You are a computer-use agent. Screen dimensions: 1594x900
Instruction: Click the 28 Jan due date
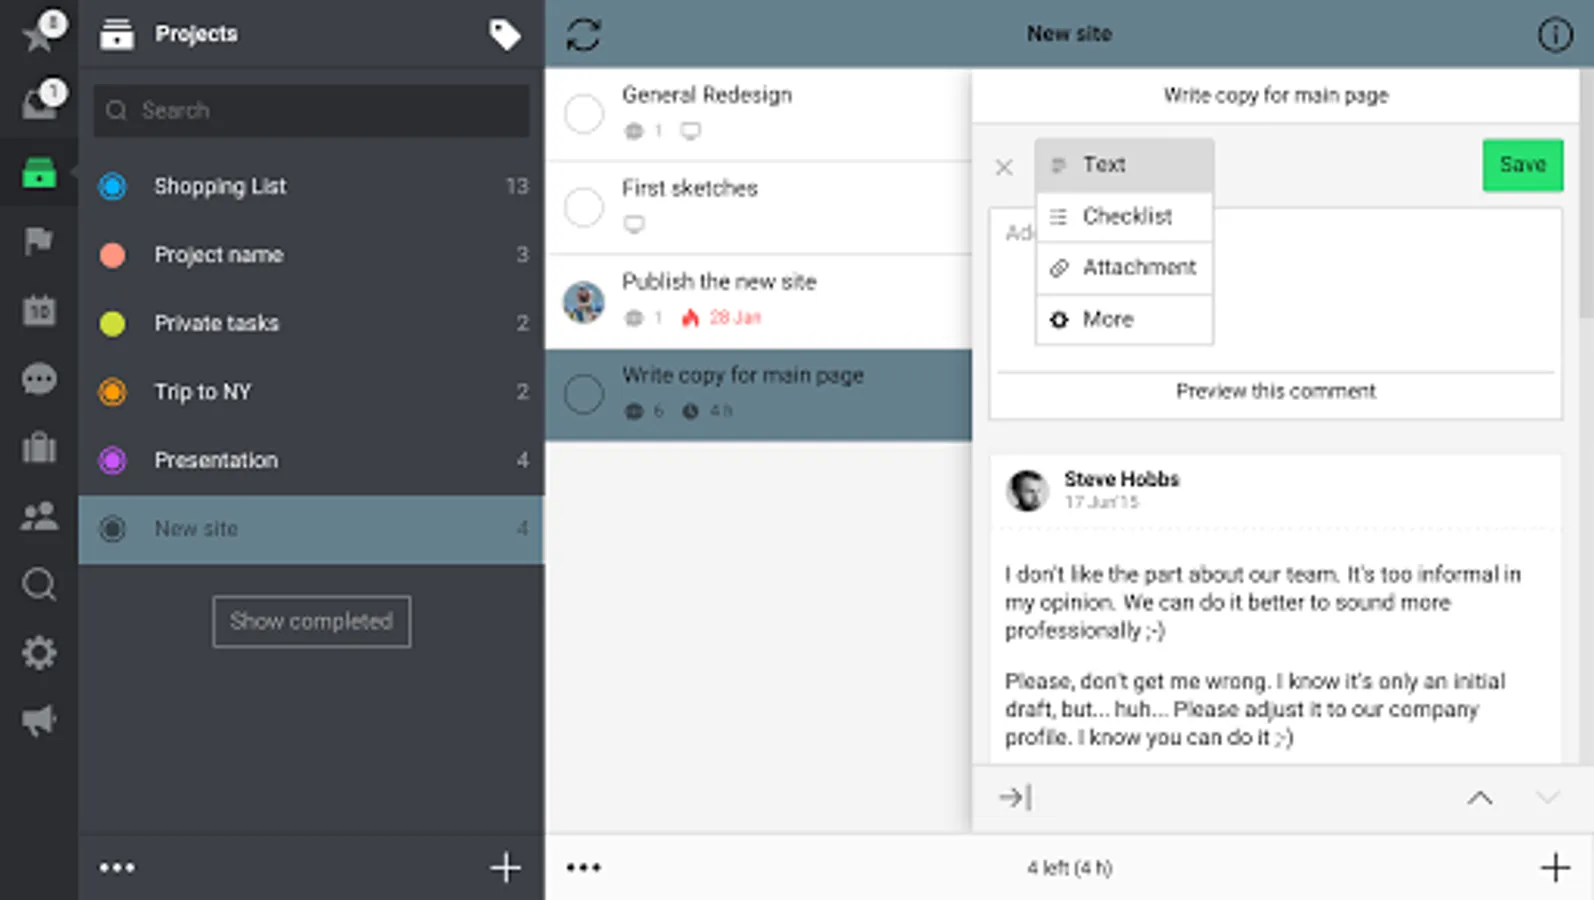point(735,318)
